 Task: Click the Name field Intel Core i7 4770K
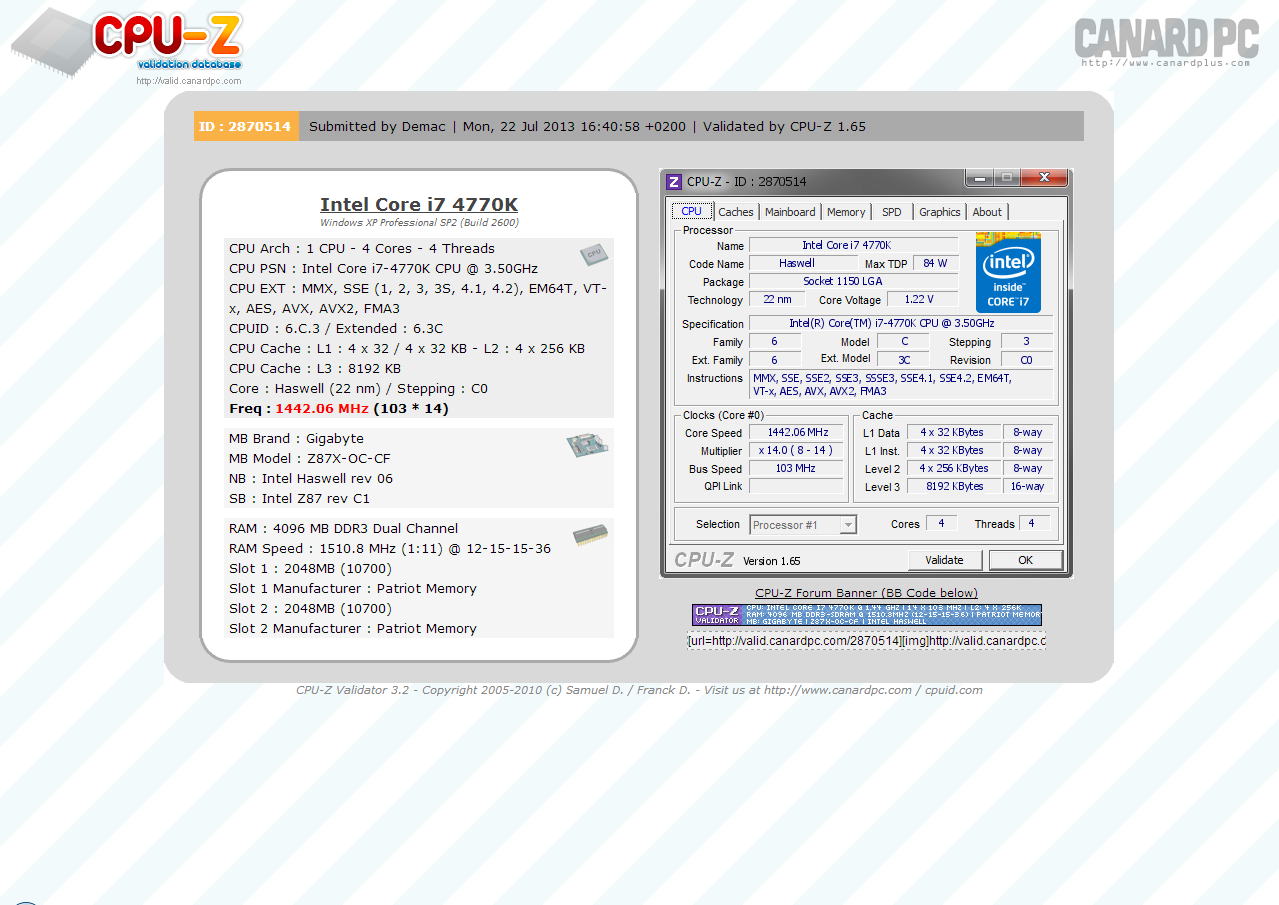(853, 245)
